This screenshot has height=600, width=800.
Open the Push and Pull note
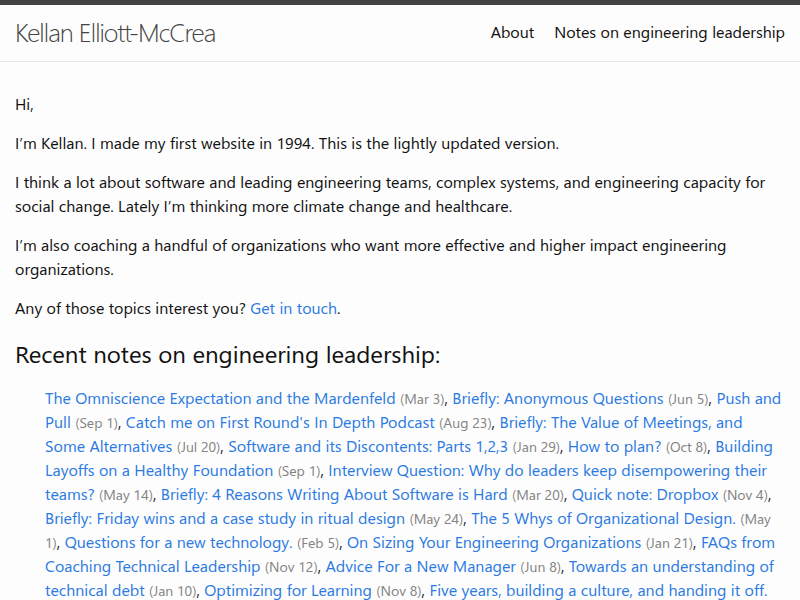tap(748, 398)
